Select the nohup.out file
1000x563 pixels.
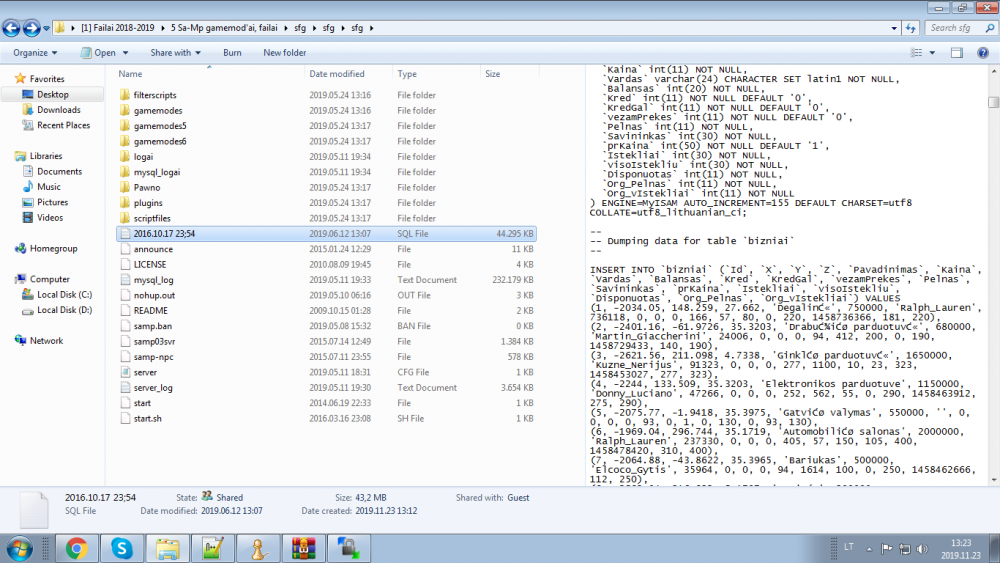coord(154,295)
